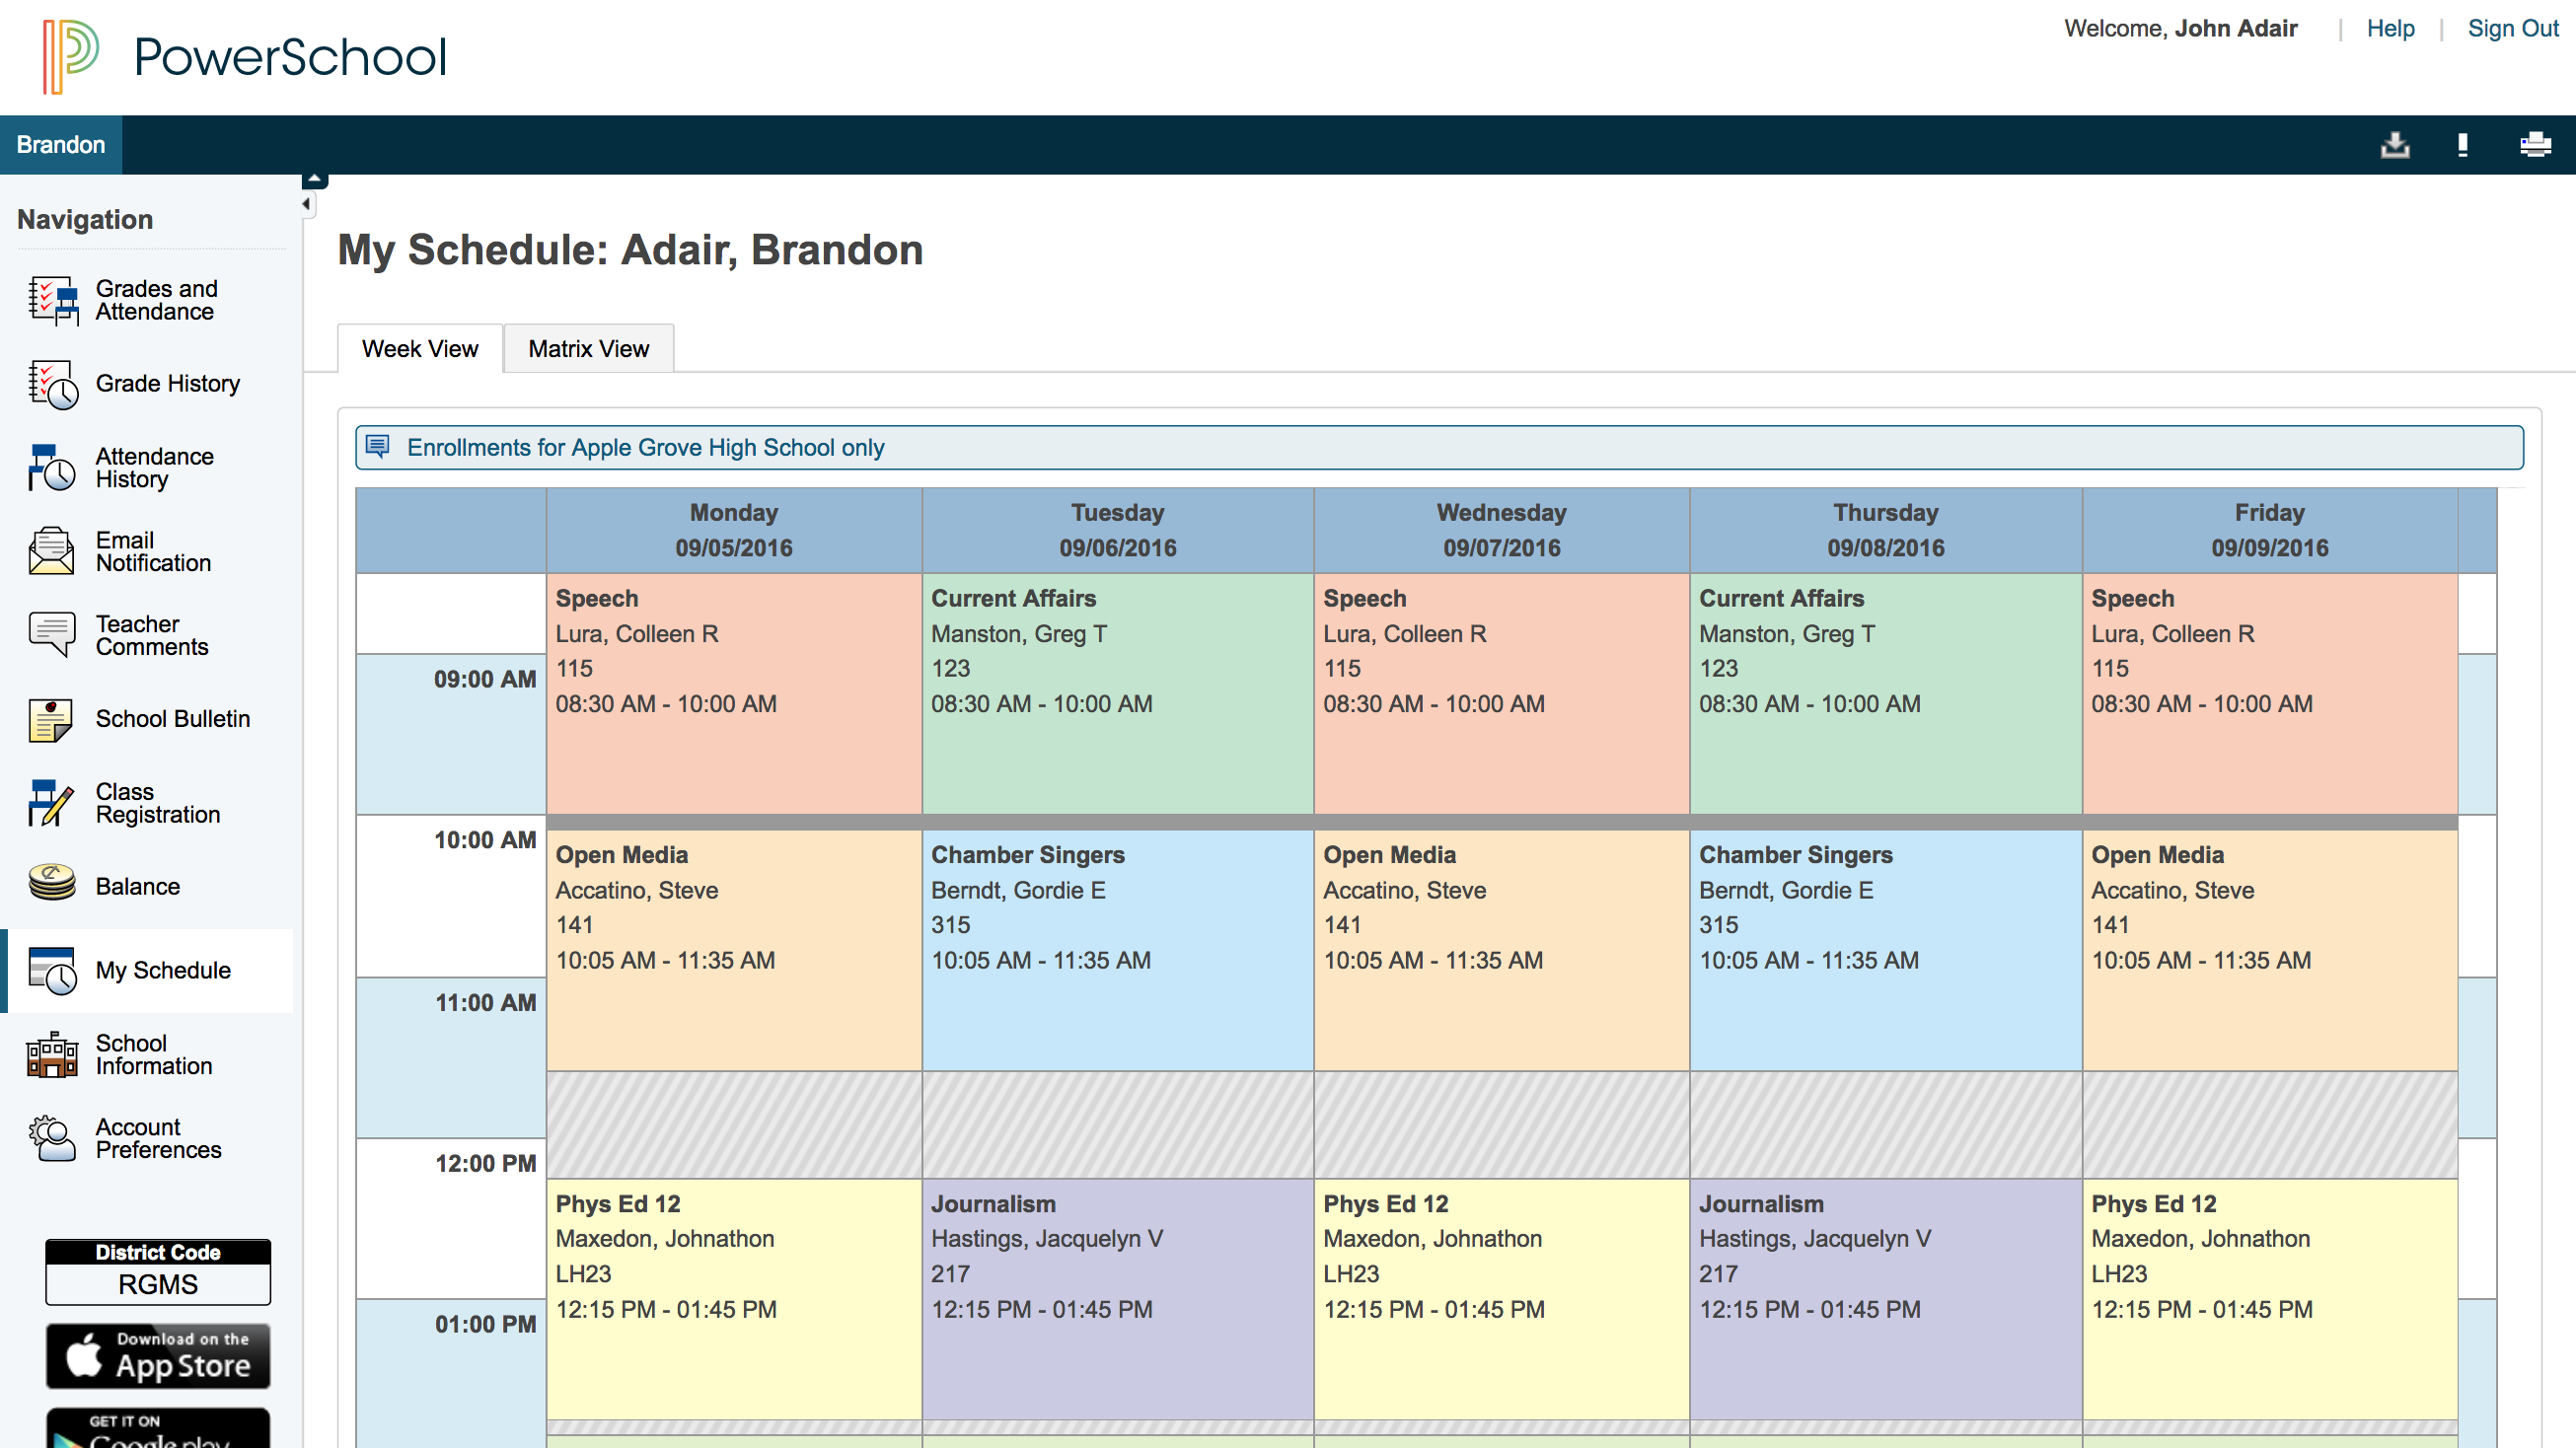Select Friday's Speech class block
2576x1448 pixels.
click(2270, 694)
